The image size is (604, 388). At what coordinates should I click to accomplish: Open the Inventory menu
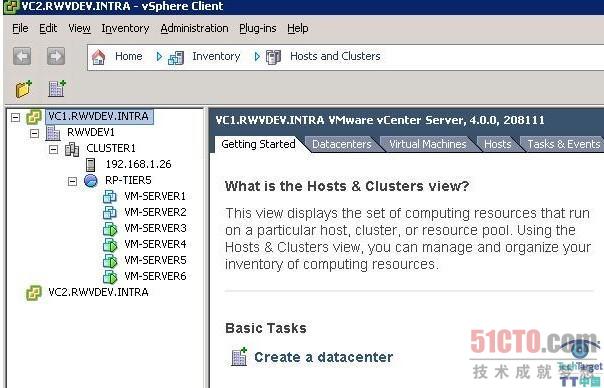125,28
